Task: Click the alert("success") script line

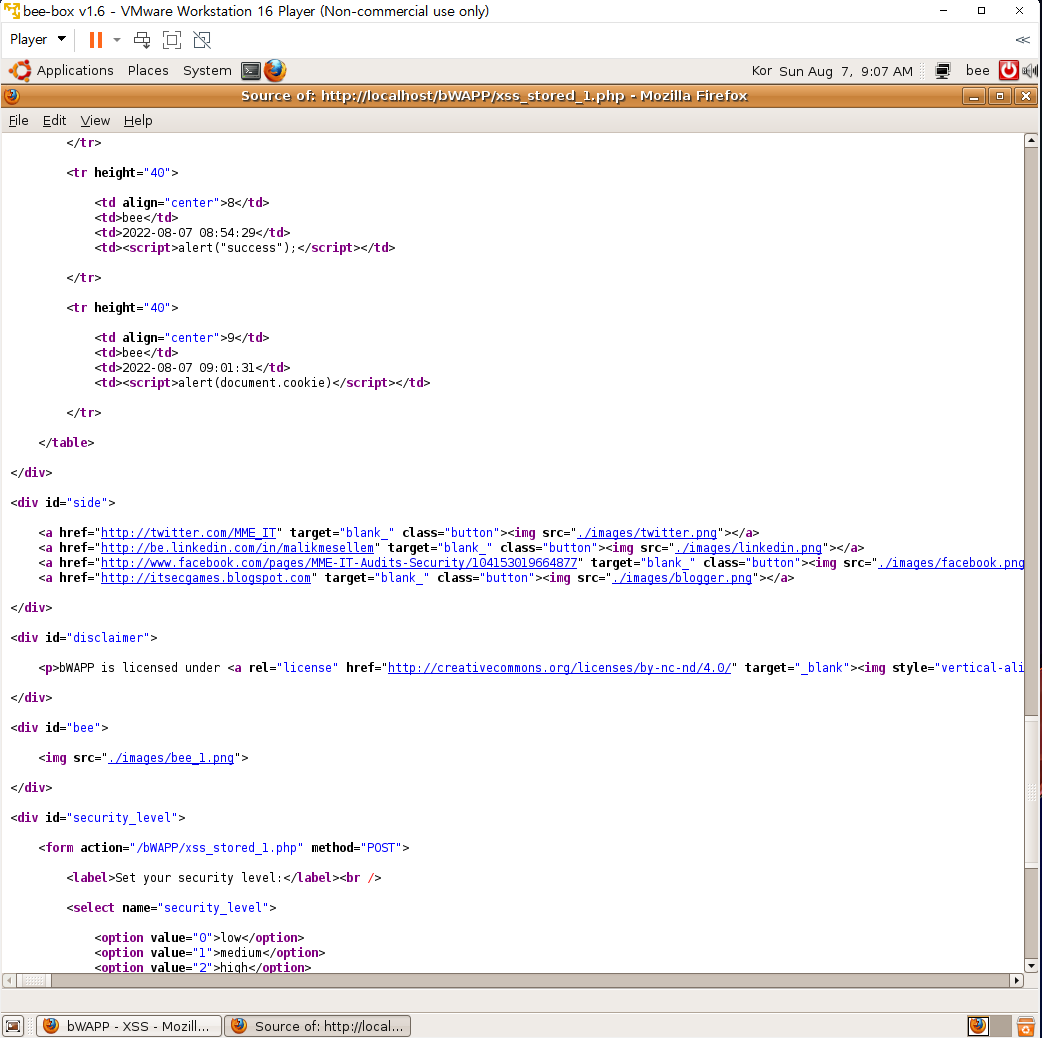Action: (x=245, y=248)
